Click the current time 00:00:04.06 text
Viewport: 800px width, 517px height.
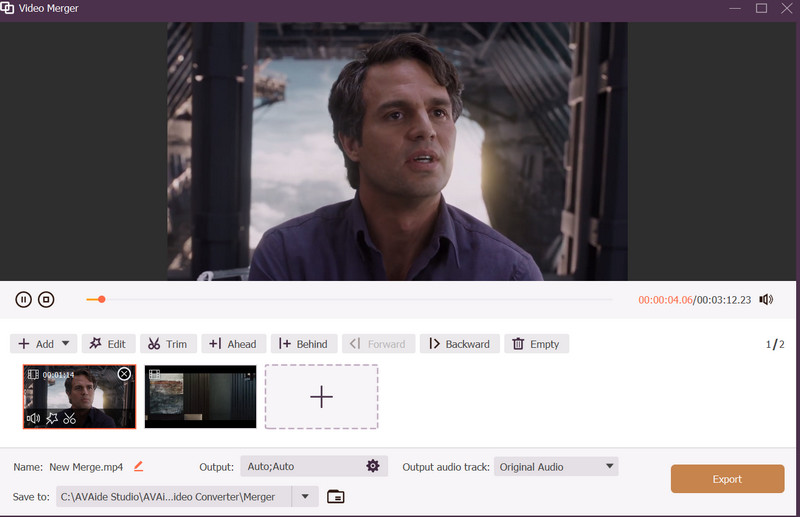[x=665, y=300]
